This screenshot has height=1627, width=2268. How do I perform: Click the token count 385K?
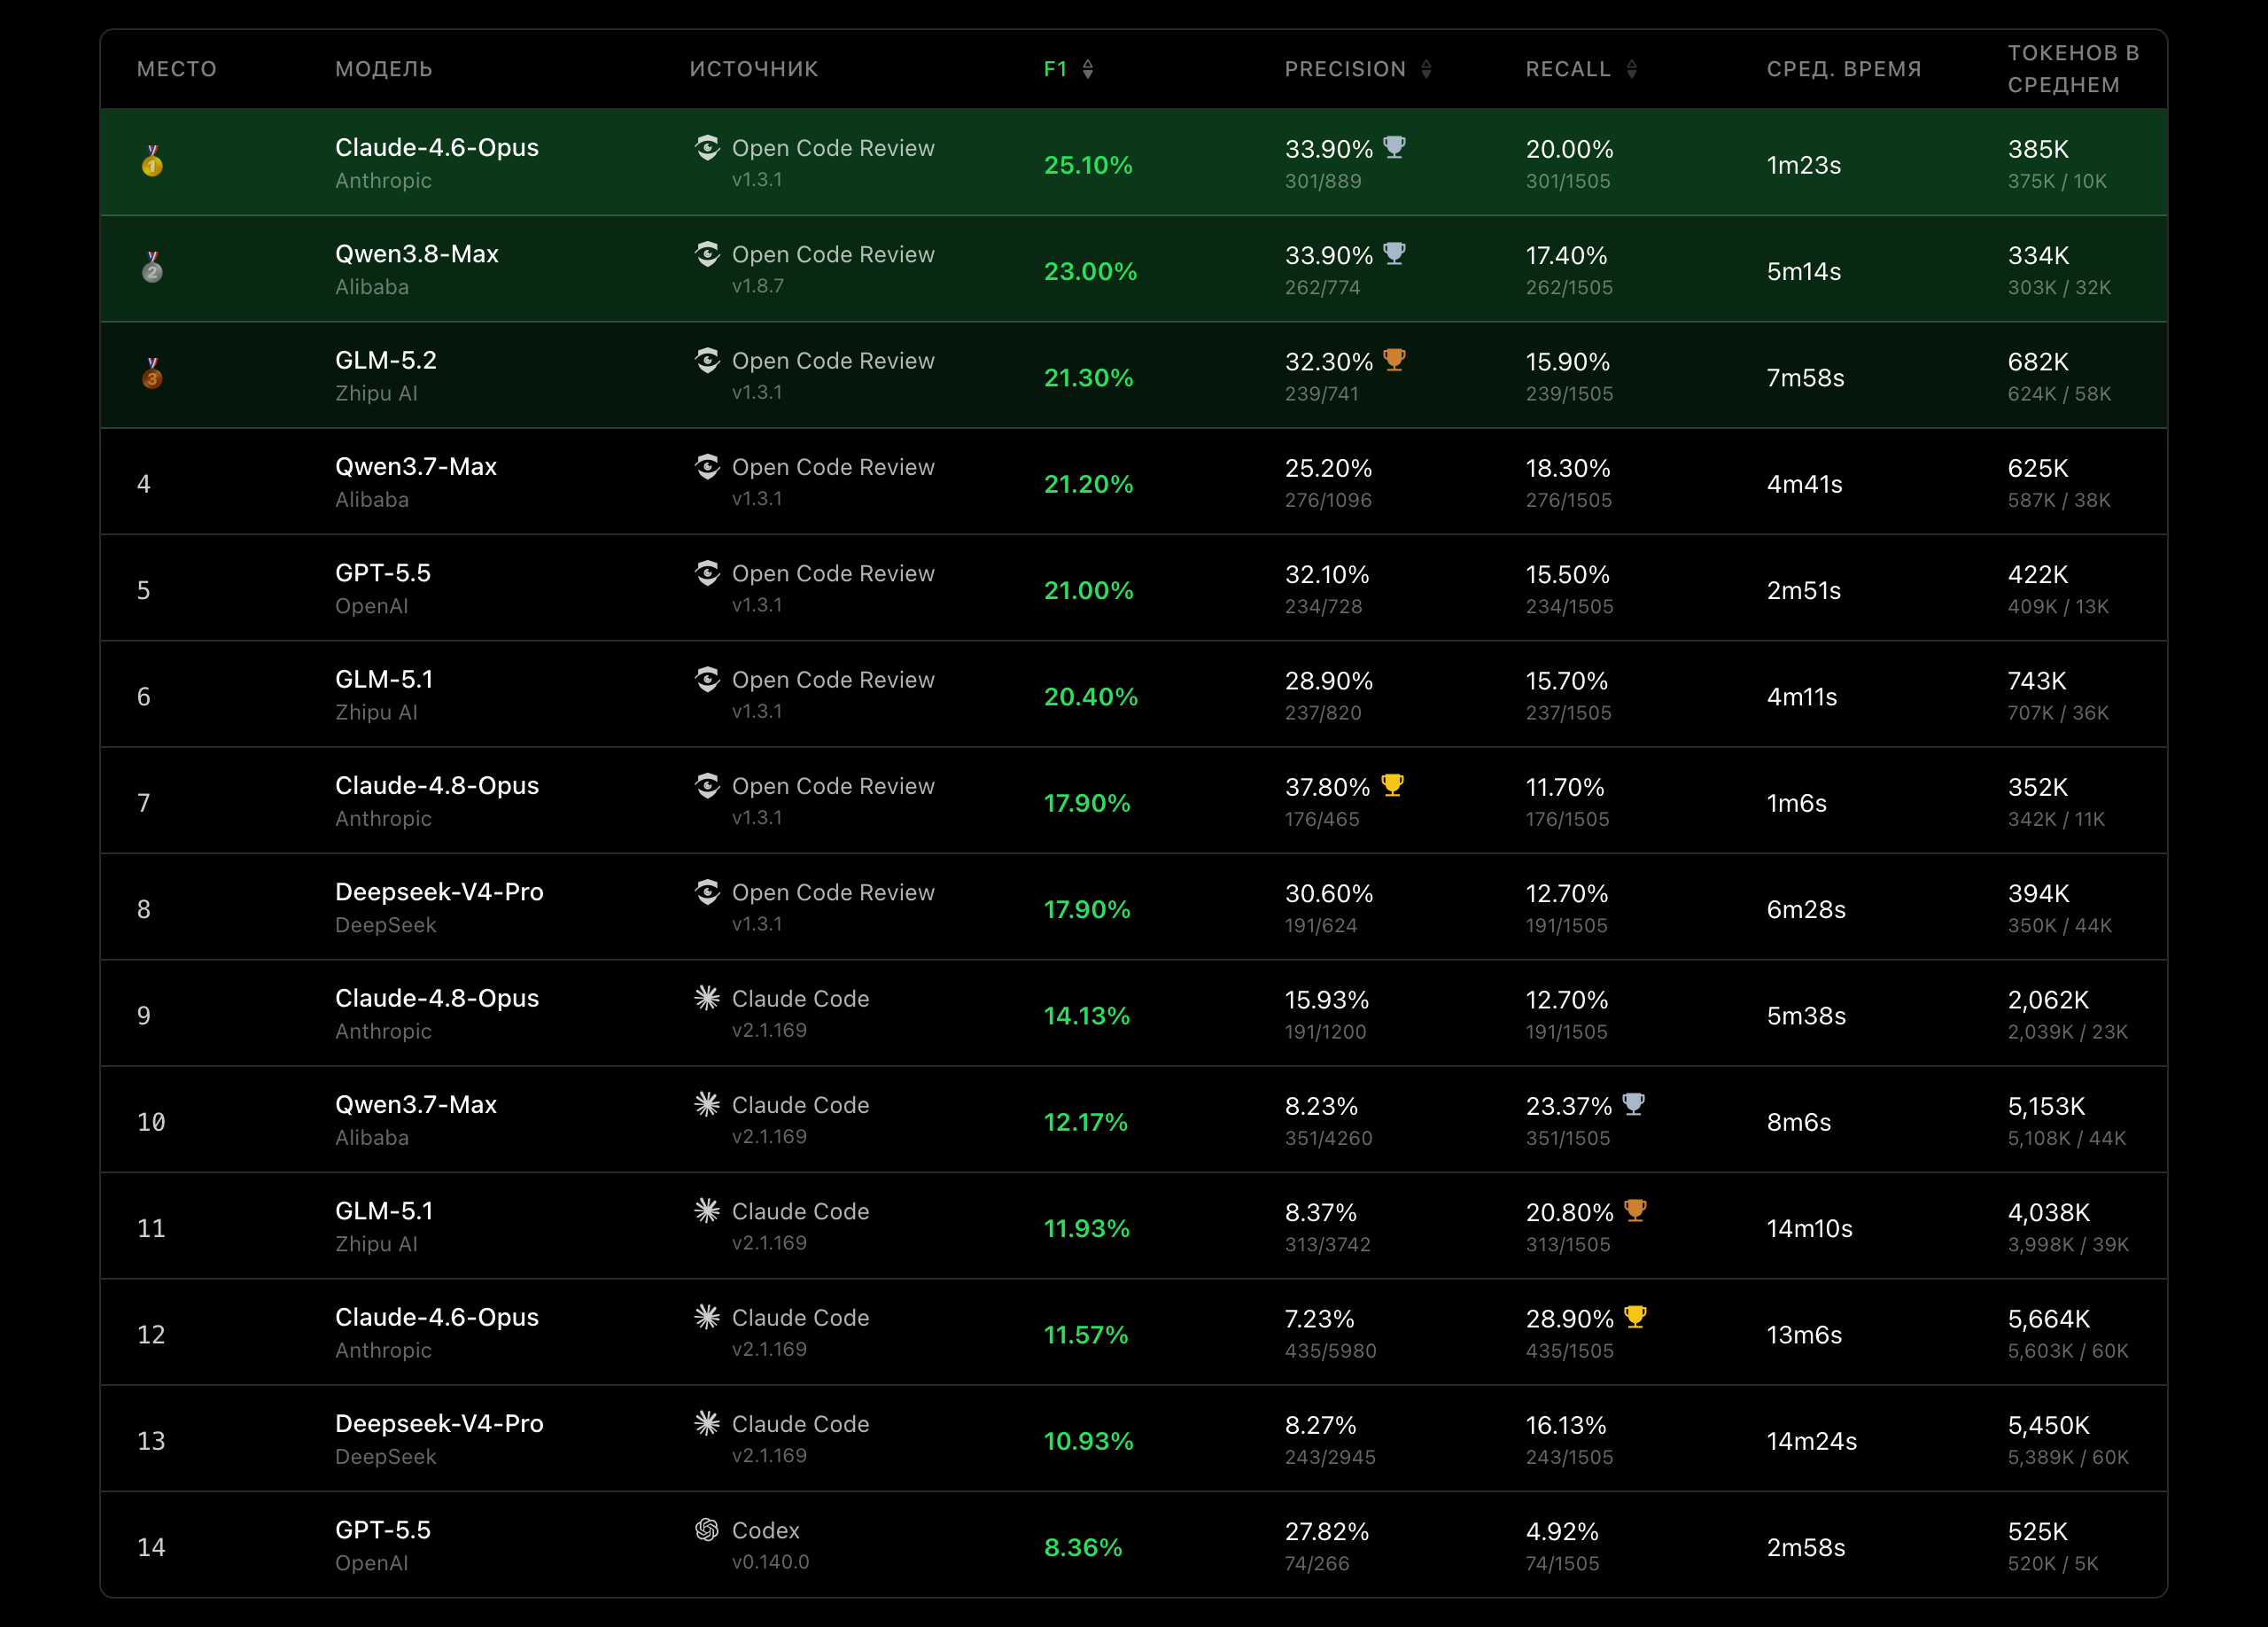(2038, 149)
